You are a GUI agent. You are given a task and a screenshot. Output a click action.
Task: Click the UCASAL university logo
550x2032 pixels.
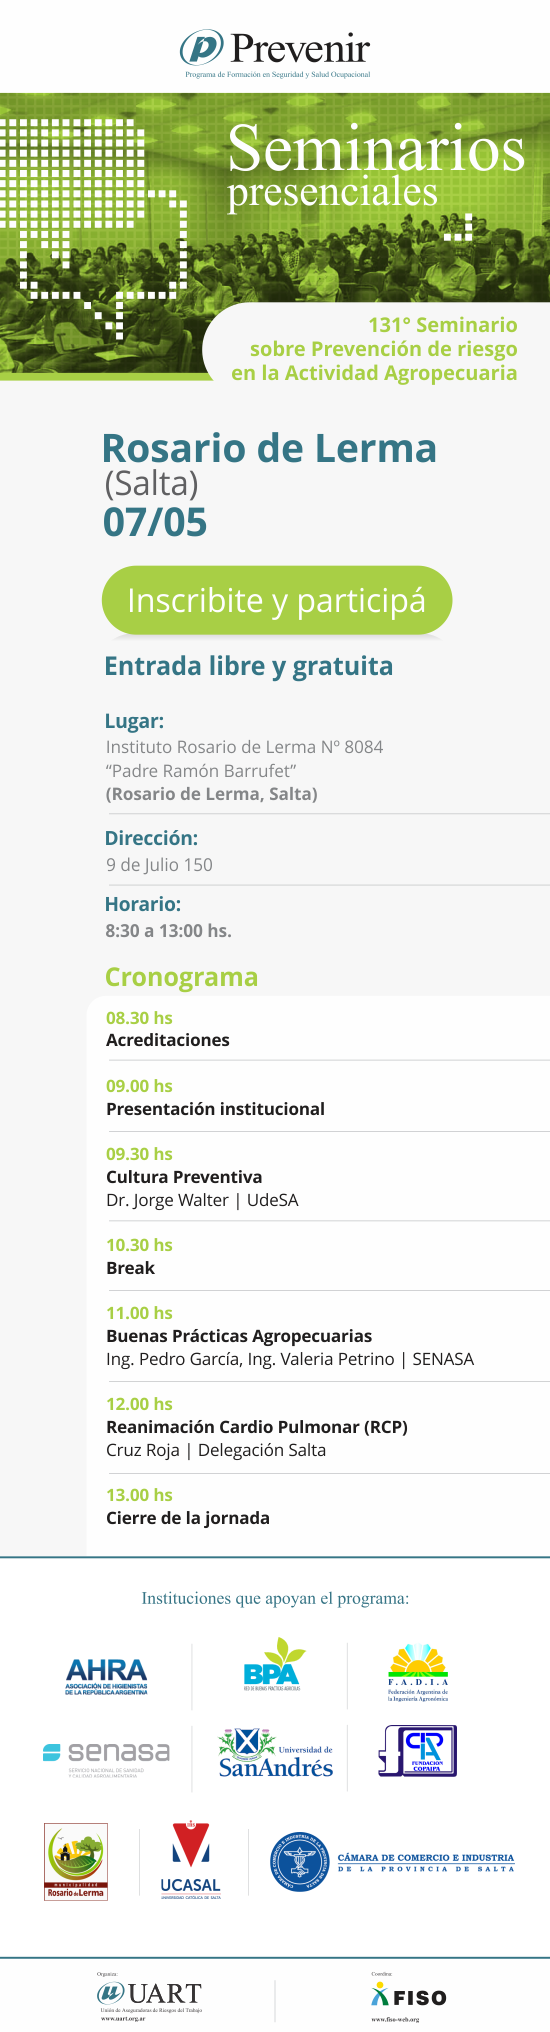pyautogui.click(x=190, y=1861)
